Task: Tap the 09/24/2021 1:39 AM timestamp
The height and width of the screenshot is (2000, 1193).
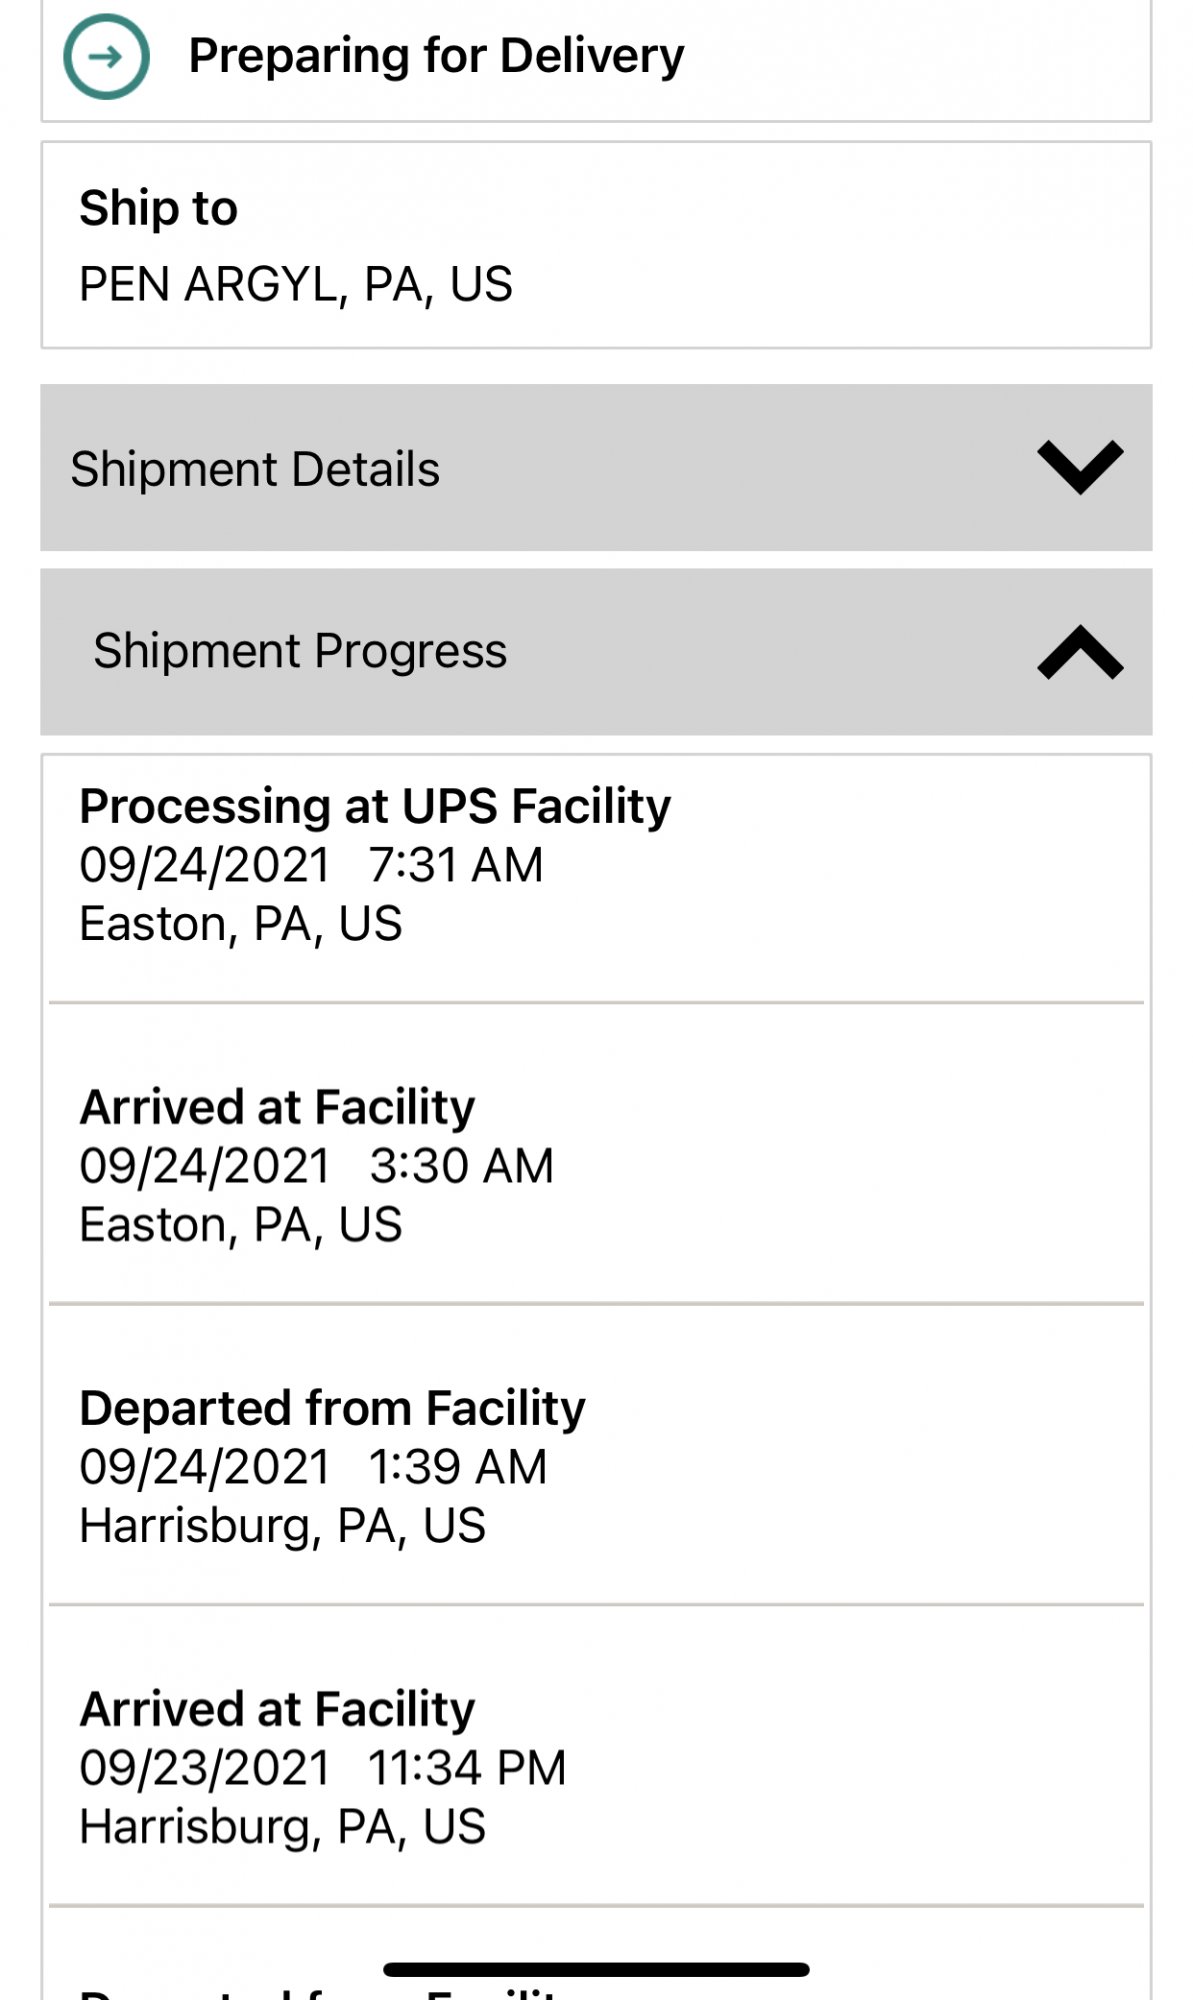Action: point(313,1468)
